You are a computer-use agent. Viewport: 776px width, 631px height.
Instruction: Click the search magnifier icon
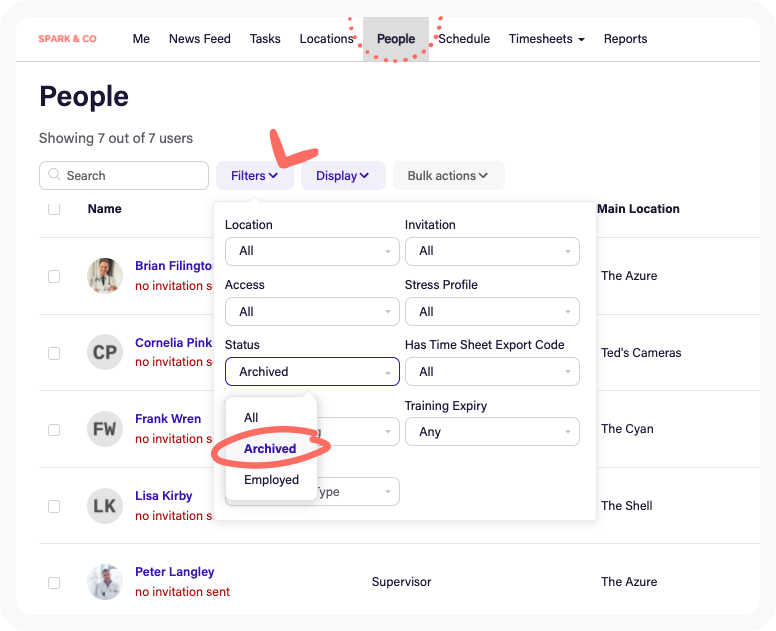pyautogui.click(x=54, y=175)
